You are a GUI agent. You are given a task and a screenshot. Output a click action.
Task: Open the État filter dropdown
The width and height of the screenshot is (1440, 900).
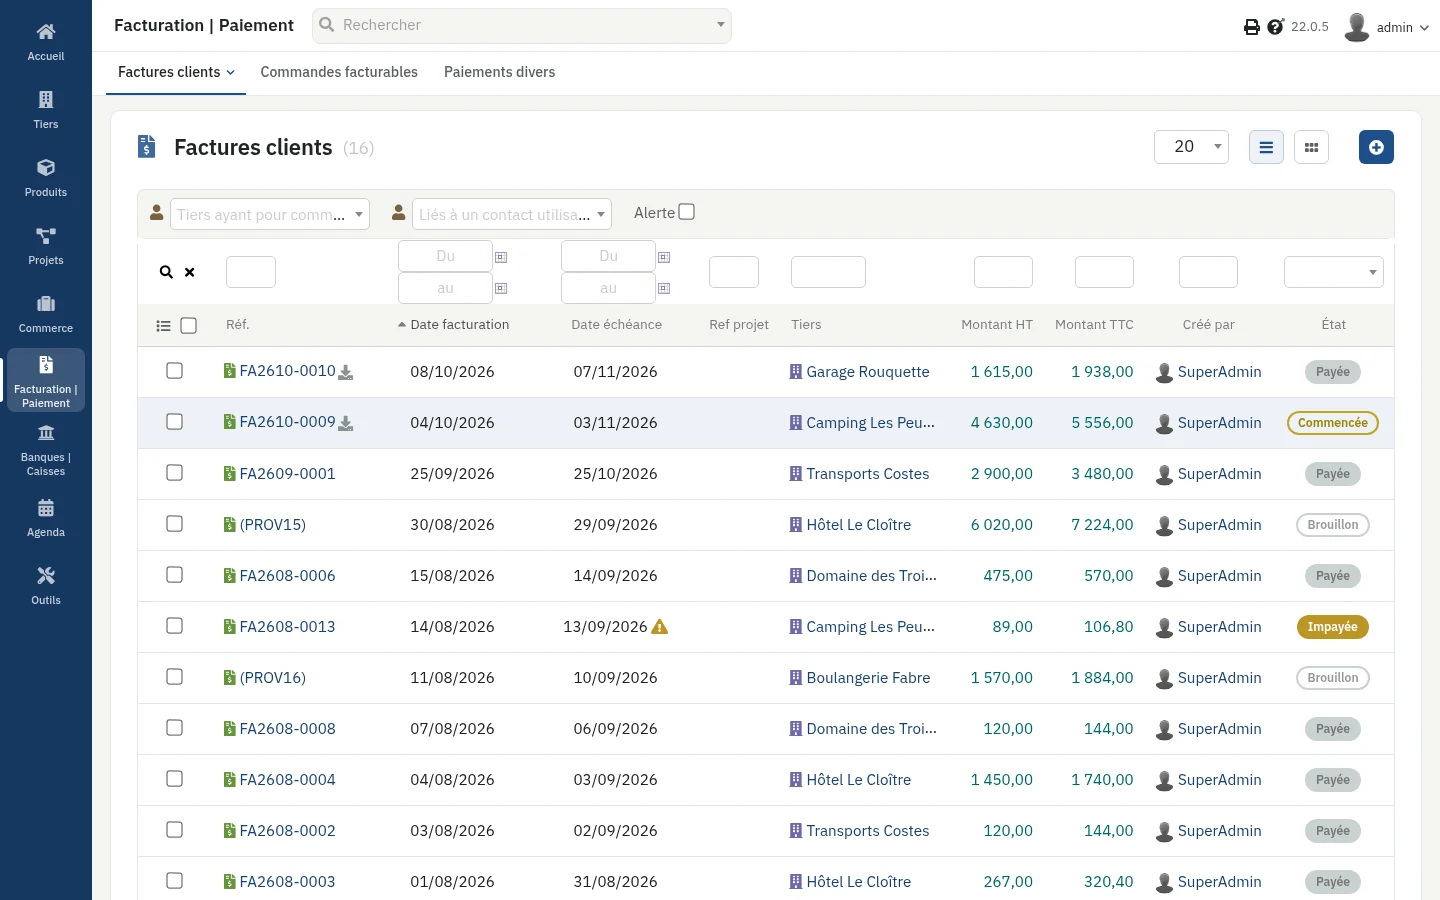1334,272
